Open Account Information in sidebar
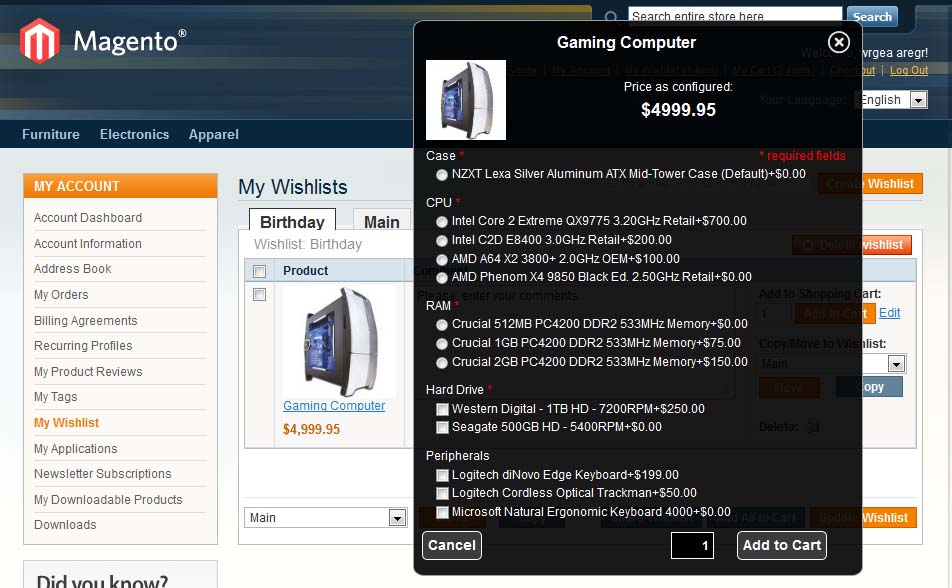 87,244
